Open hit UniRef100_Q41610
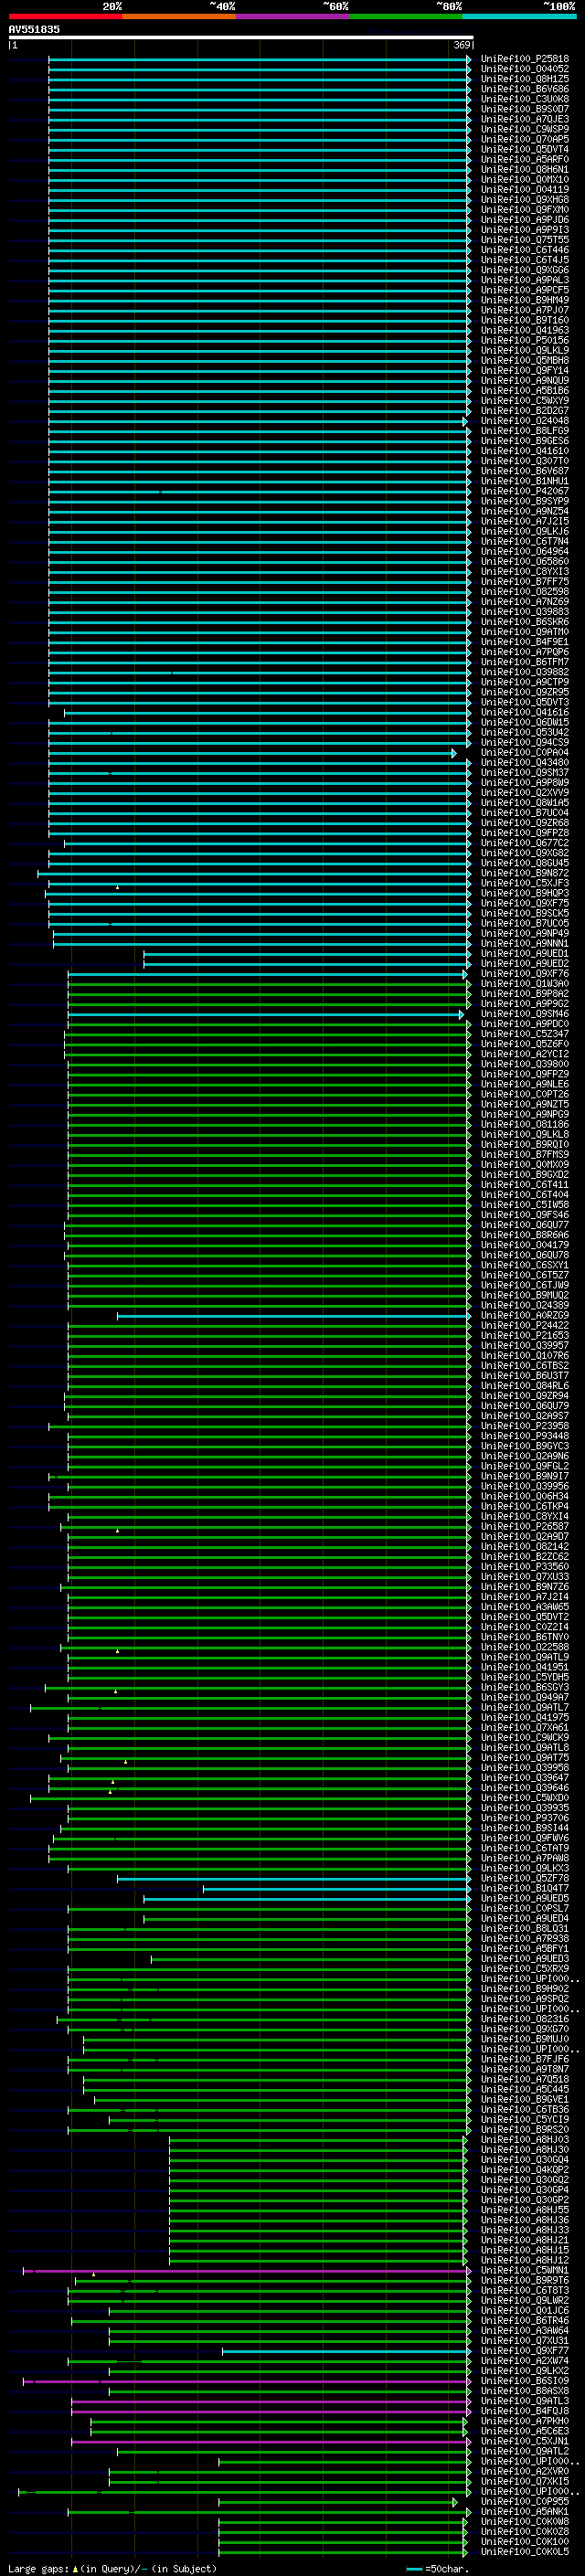 coord(525,452)
